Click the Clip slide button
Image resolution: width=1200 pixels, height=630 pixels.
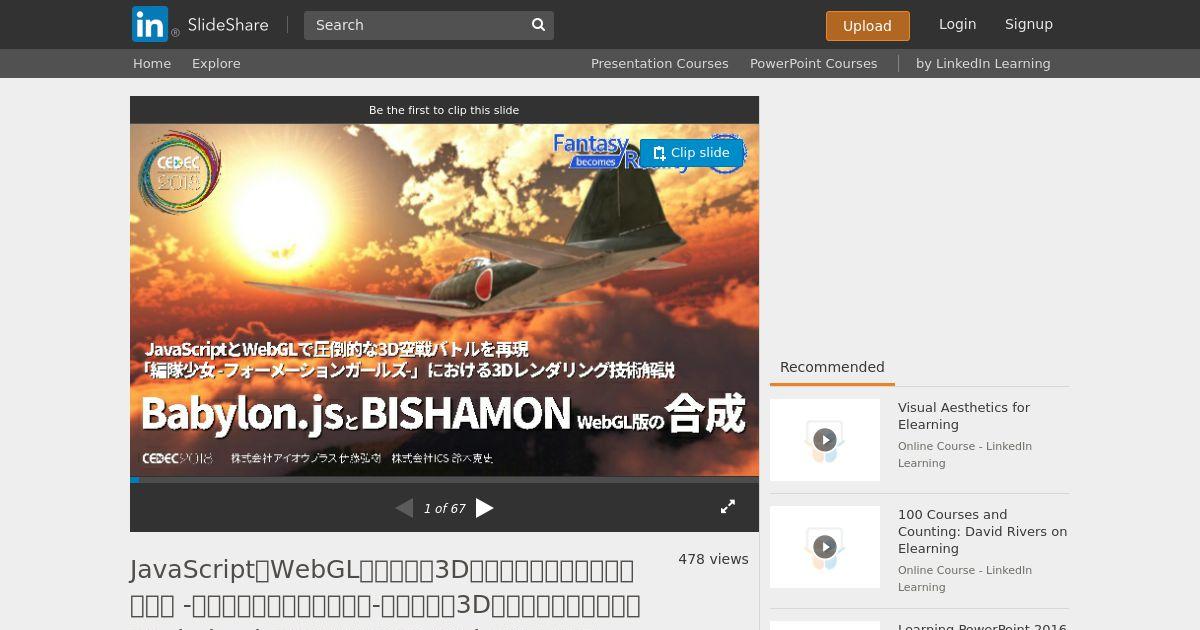coord(691,153)
